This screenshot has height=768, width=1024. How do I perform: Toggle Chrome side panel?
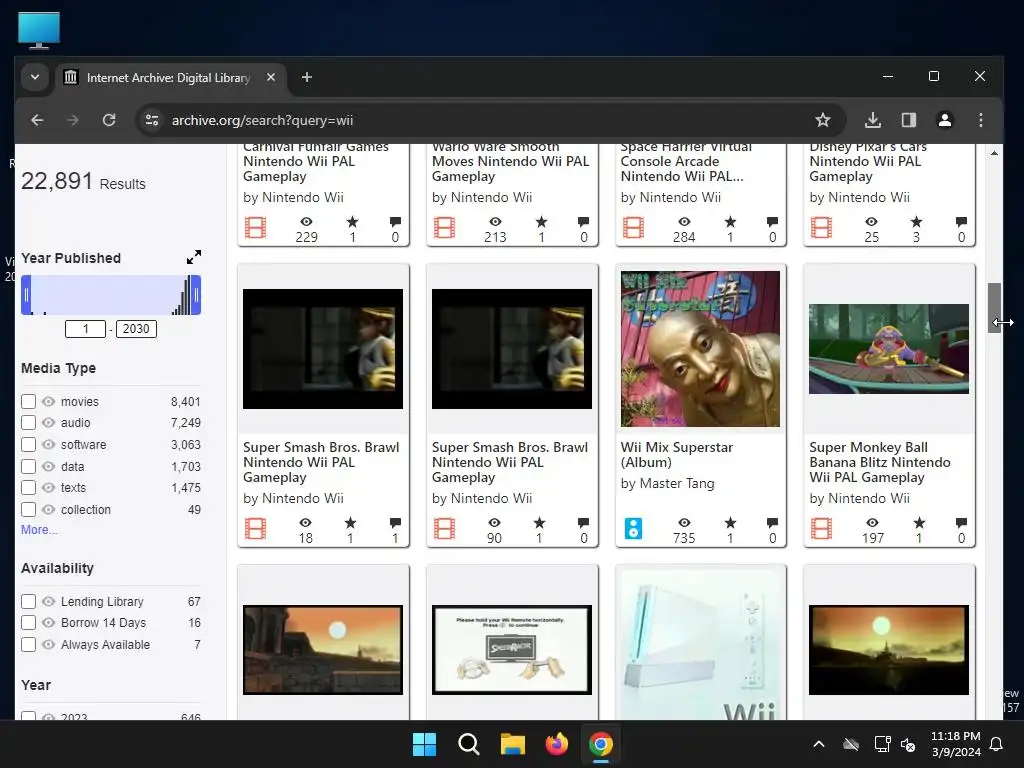point(908,120)
